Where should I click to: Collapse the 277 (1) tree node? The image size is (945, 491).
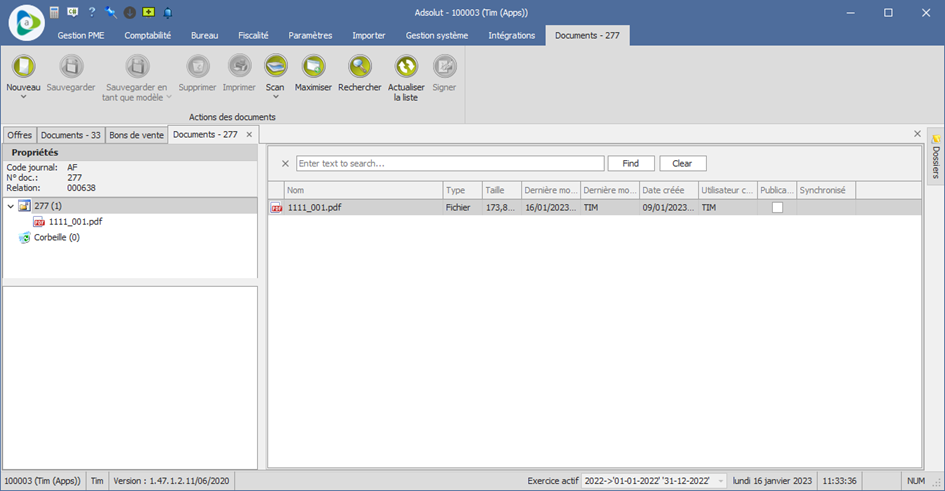(x=10, y=206)
